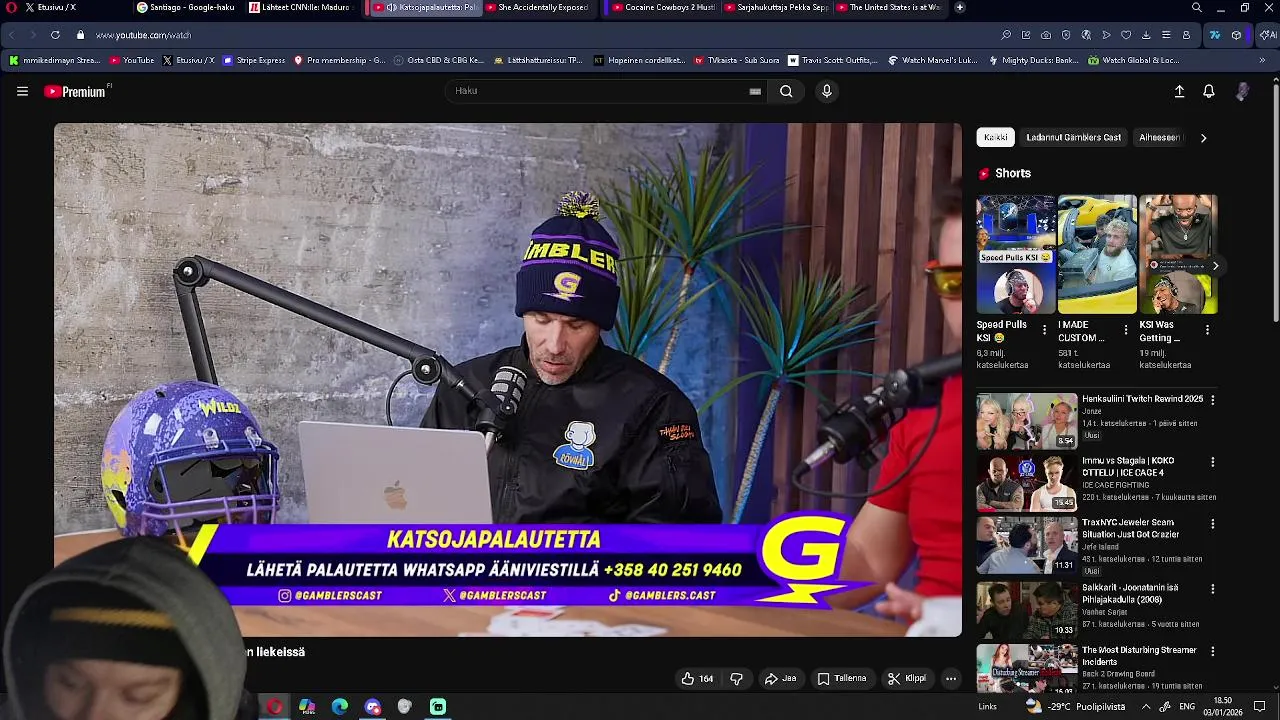Select the Ladannut Gamblers Cast chip

[1073, 137]
